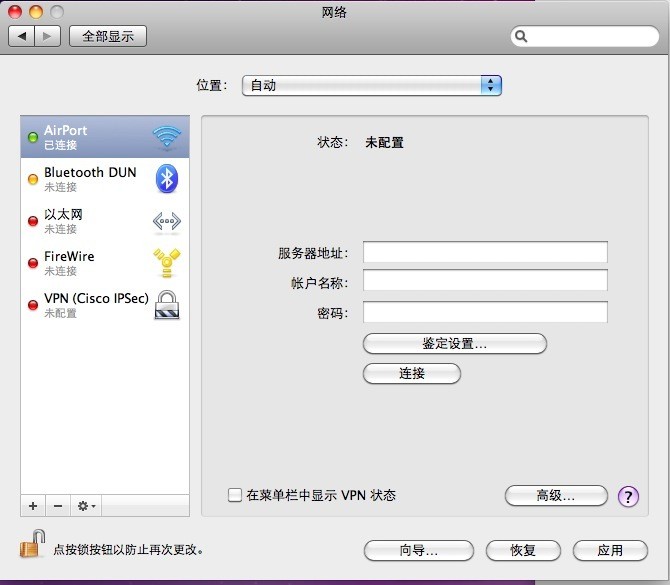The height and width of the screenshot is (585, 670).
Task: Close the 网络 window with red button
Action: (x=15, y=12)
